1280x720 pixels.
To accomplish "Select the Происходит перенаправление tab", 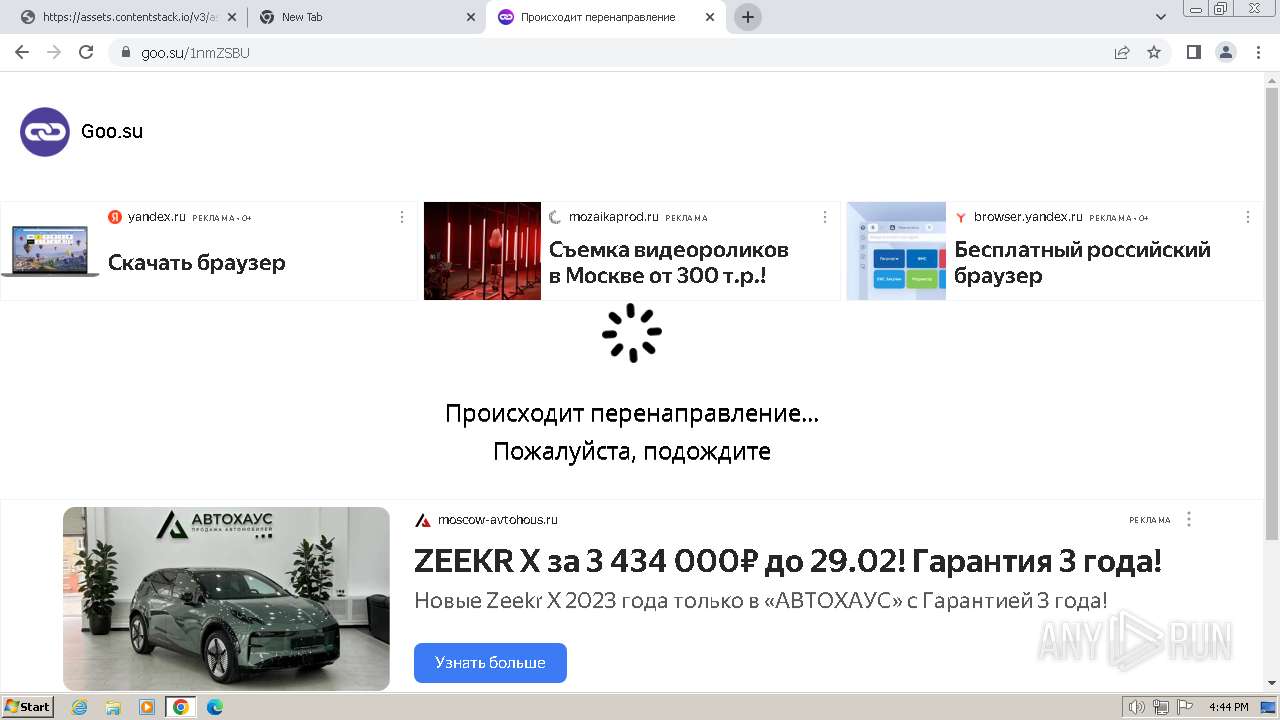I will pos(606,17).
